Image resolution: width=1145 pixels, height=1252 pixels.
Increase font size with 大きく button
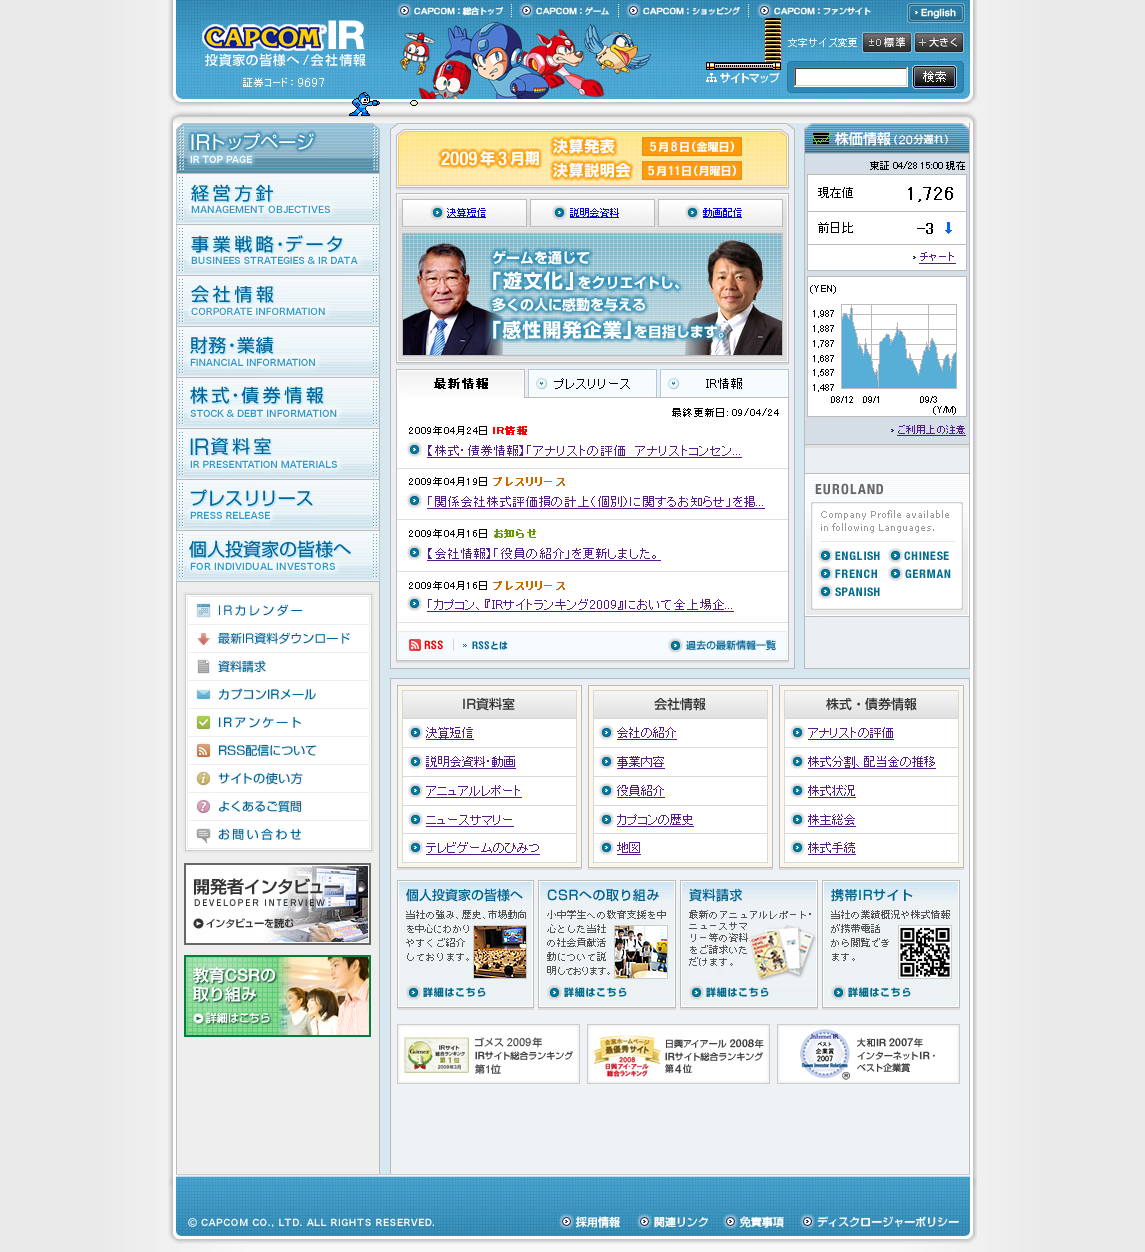pos(938,43)
